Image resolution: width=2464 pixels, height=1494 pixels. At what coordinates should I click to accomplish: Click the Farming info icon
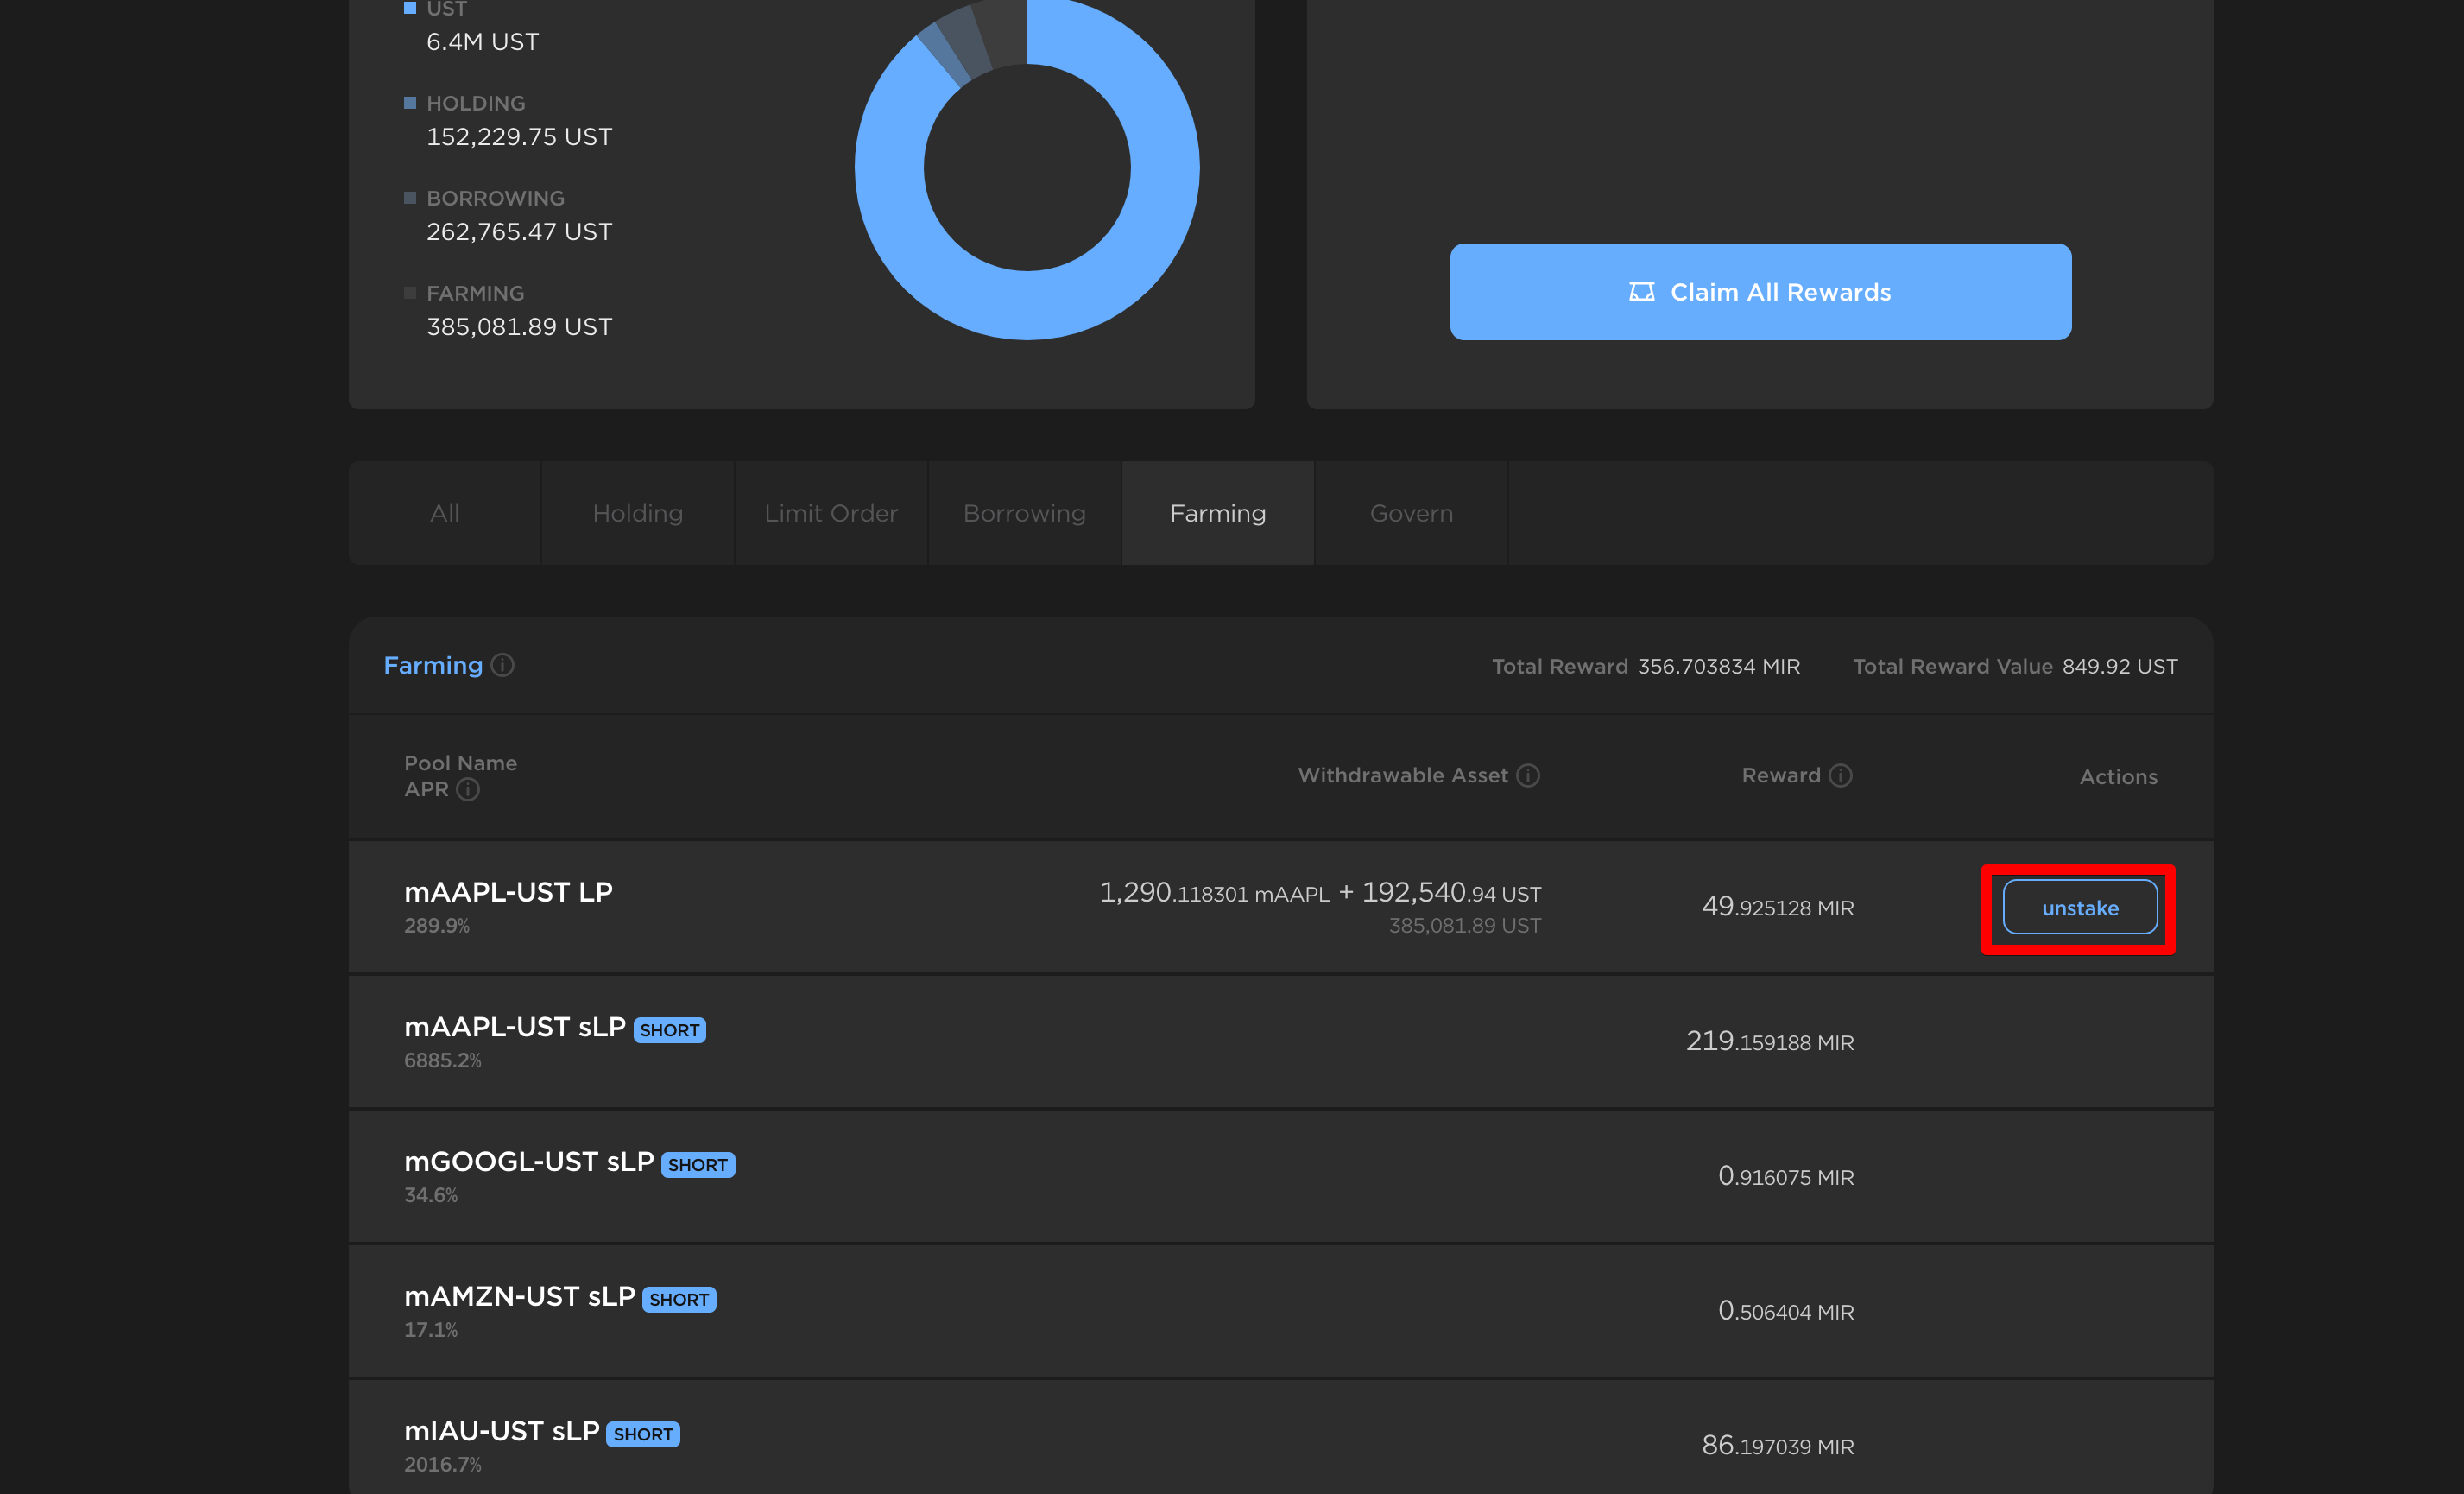click(x=503, y=665)
